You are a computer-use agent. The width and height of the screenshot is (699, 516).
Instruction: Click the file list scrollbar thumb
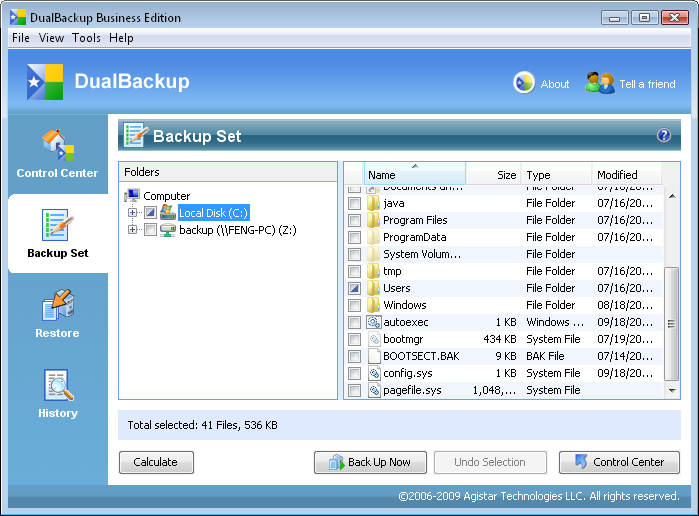[x=671, y=324]
